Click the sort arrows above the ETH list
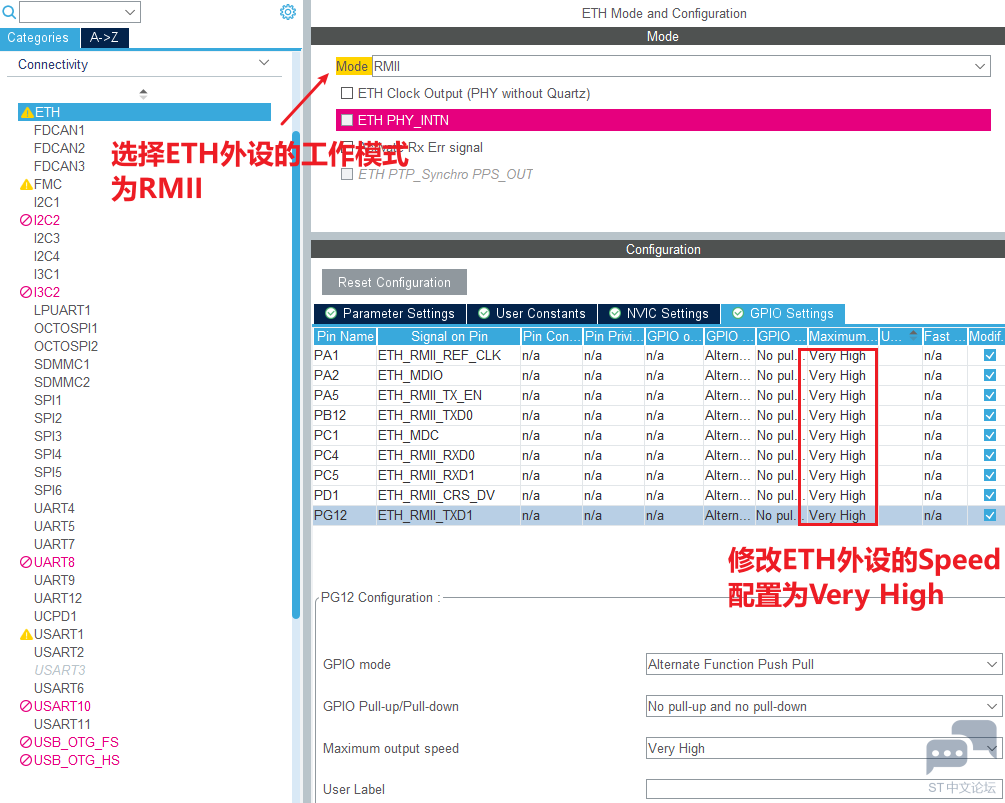 pos(144,94)
